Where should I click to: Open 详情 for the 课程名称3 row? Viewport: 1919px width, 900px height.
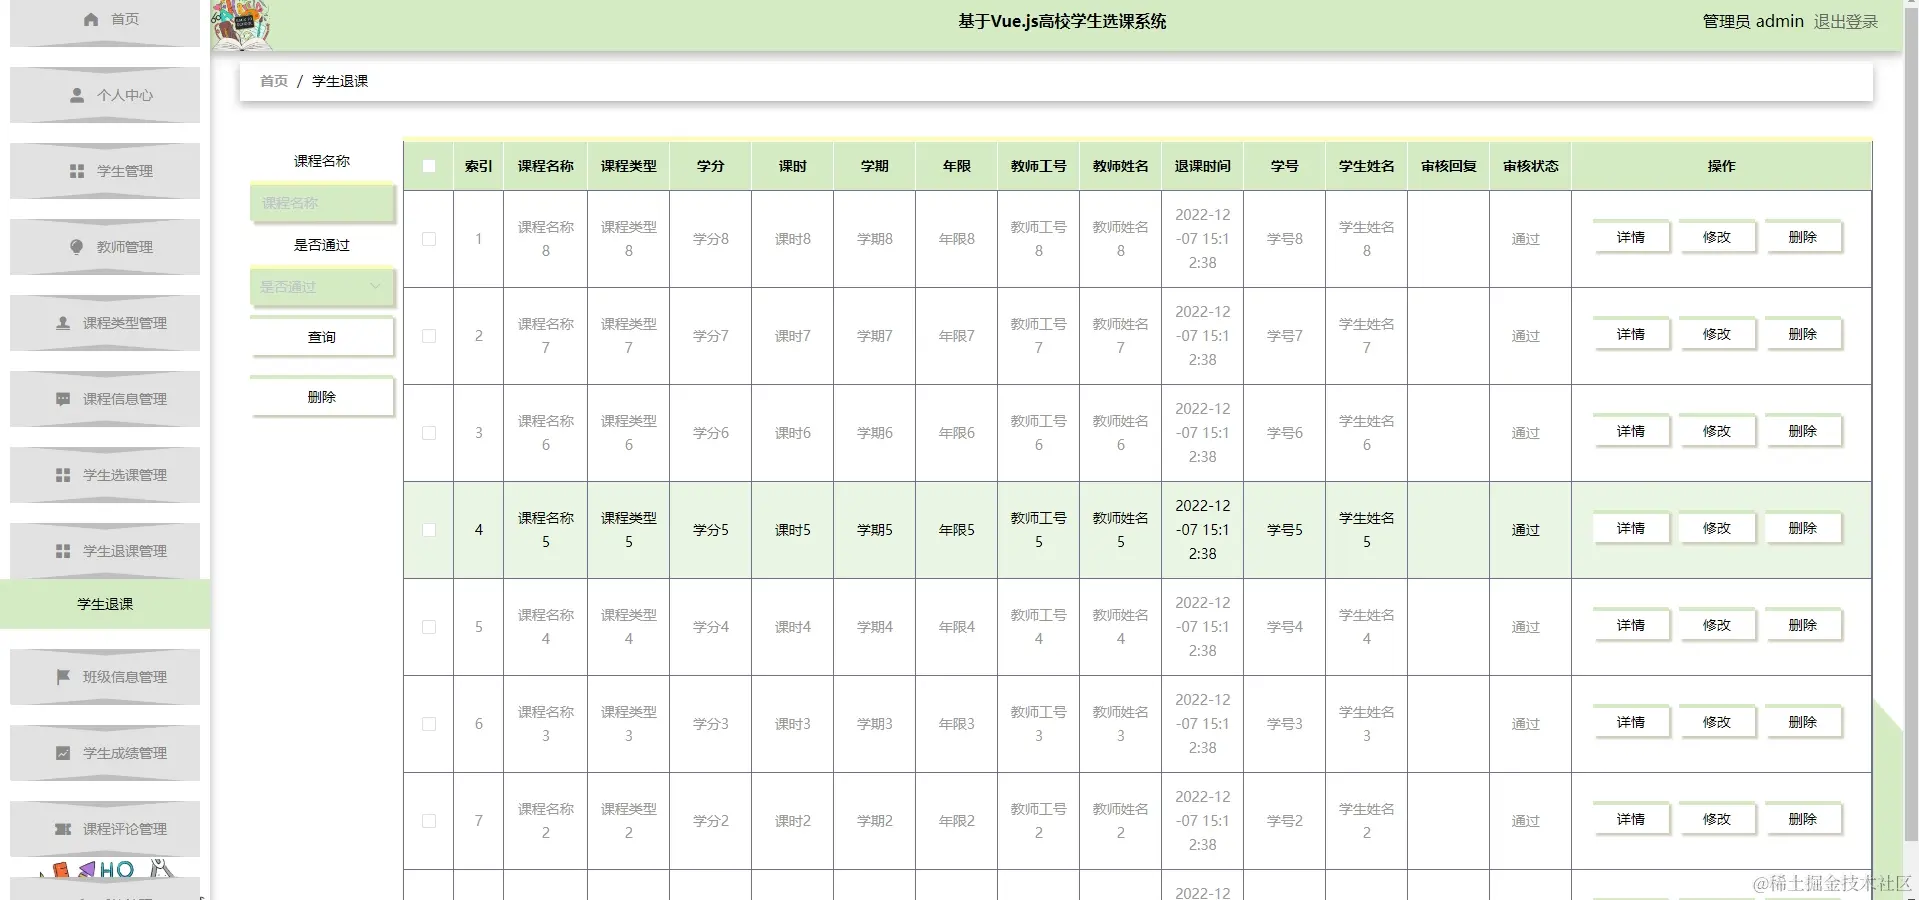(1631, 722)
